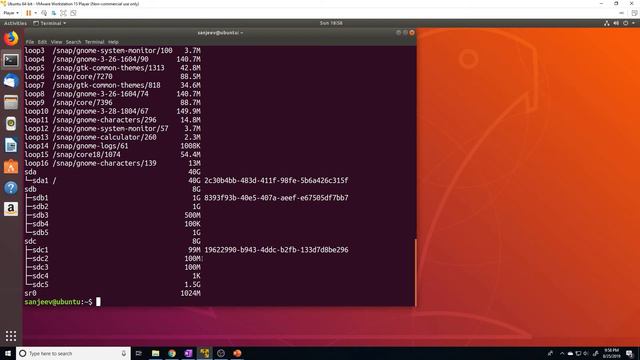Click the sdc1 UUID text 19622990
Screen dimensions: 640x360
[x=276, y=250]
